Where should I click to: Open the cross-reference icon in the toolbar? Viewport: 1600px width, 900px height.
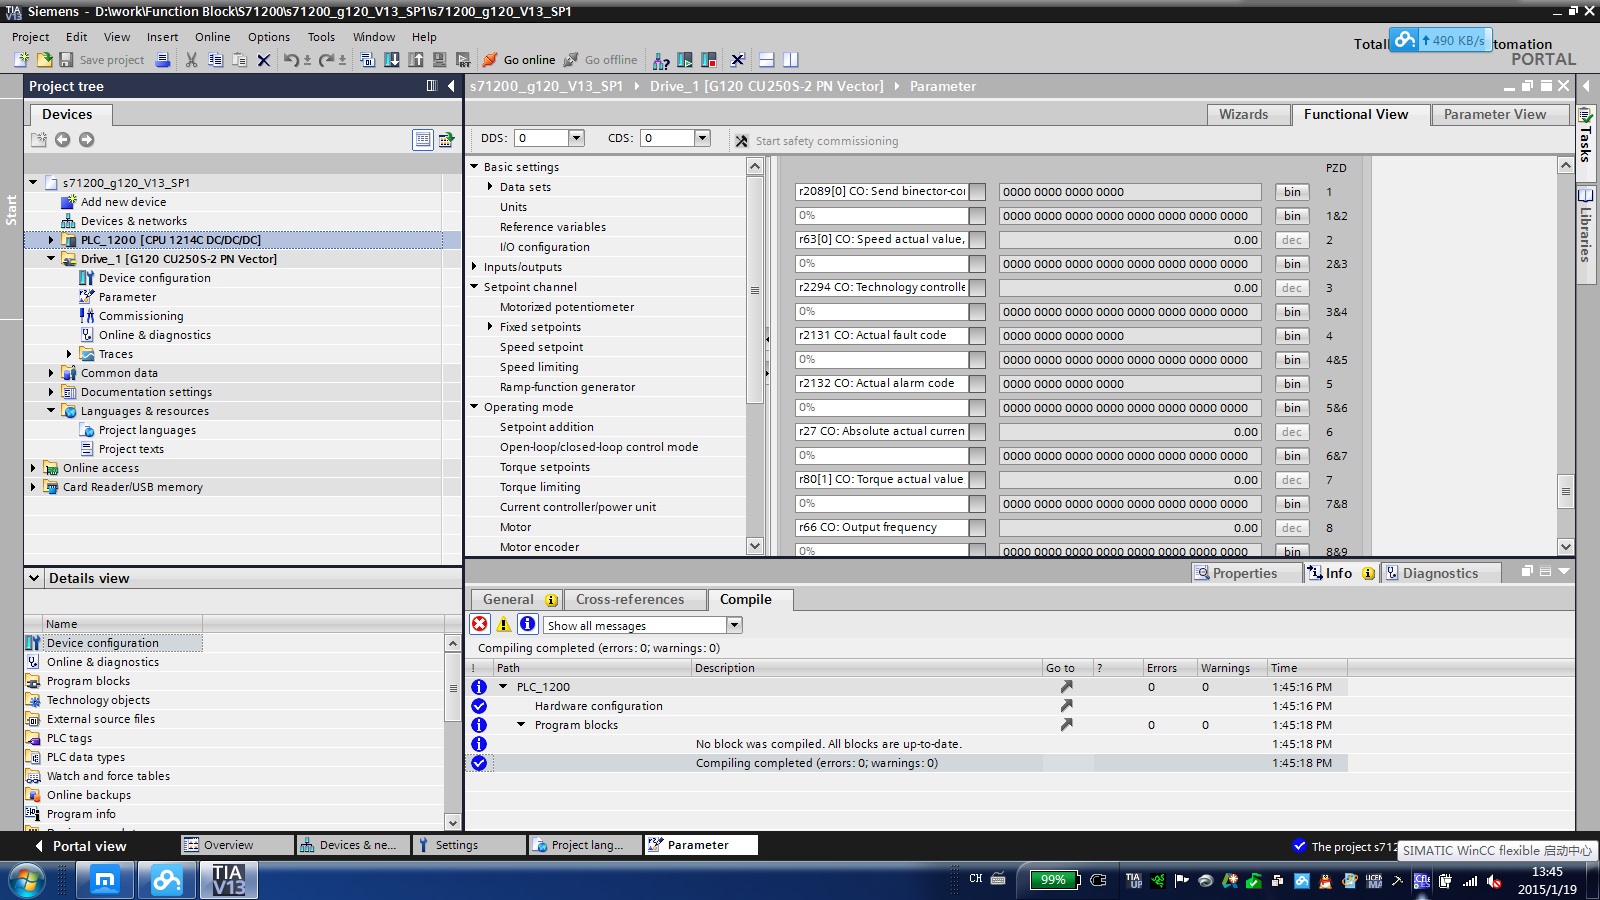tap(738, 60)
